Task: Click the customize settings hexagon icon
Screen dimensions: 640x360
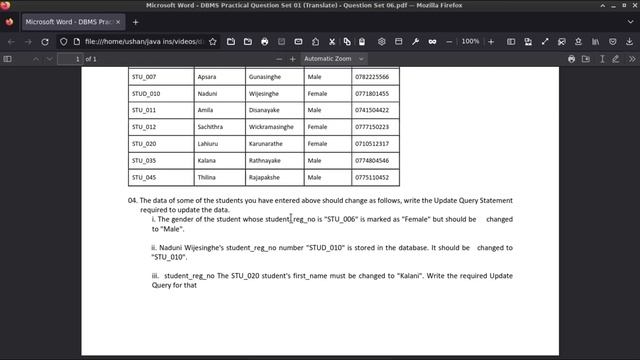Action: [382, 42]
